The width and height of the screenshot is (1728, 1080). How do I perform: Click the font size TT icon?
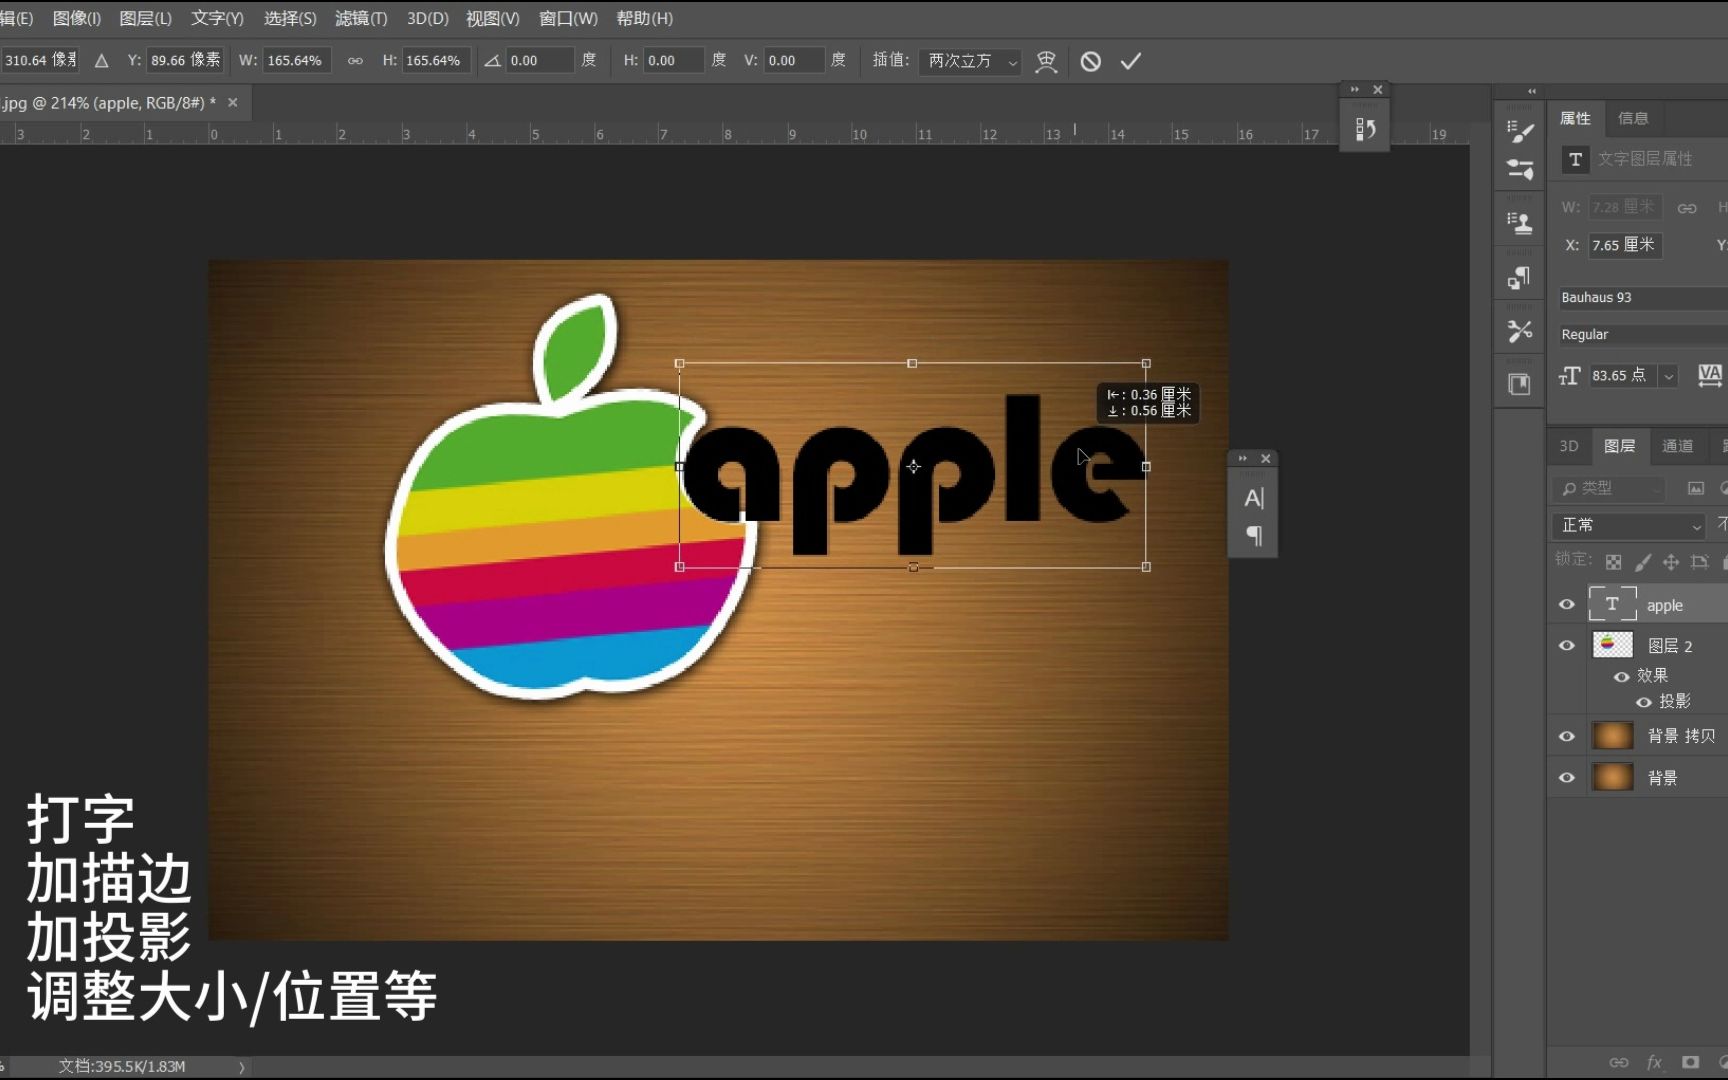click(x=1569, y=375)
